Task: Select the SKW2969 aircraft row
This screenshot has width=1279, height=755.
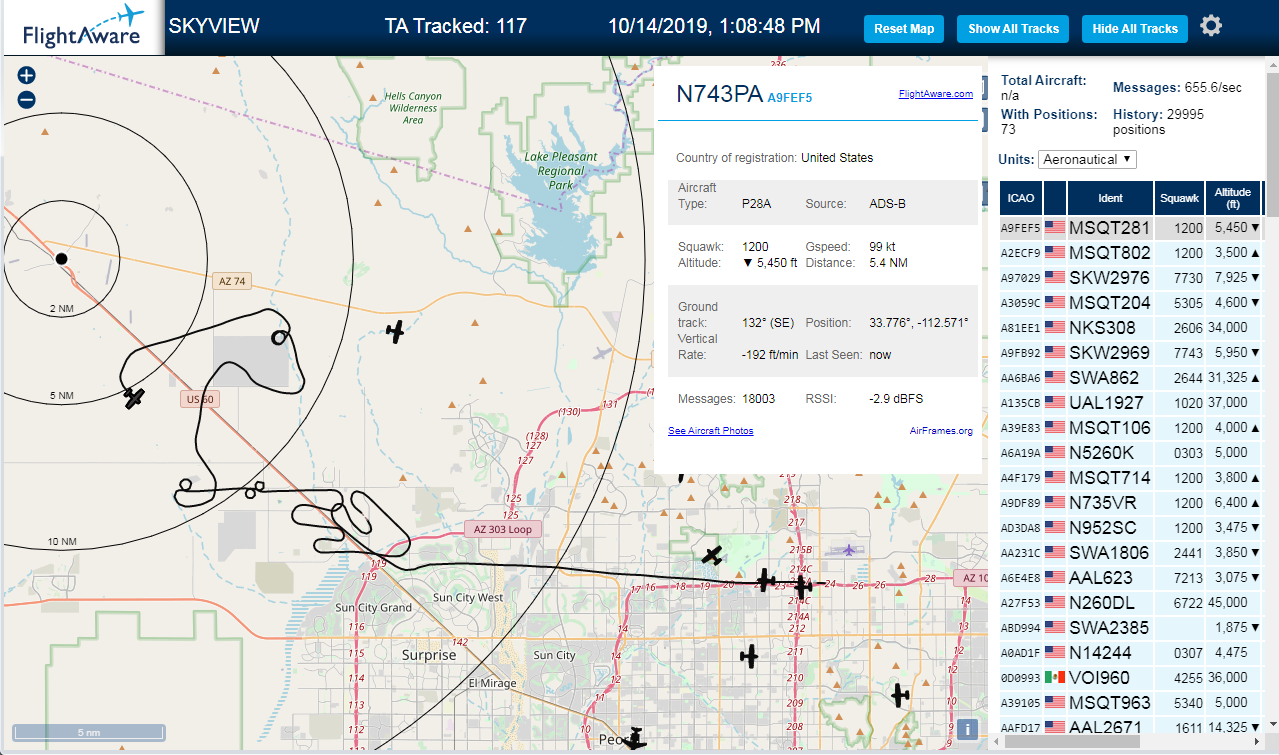Action: tap(1131, 353)
